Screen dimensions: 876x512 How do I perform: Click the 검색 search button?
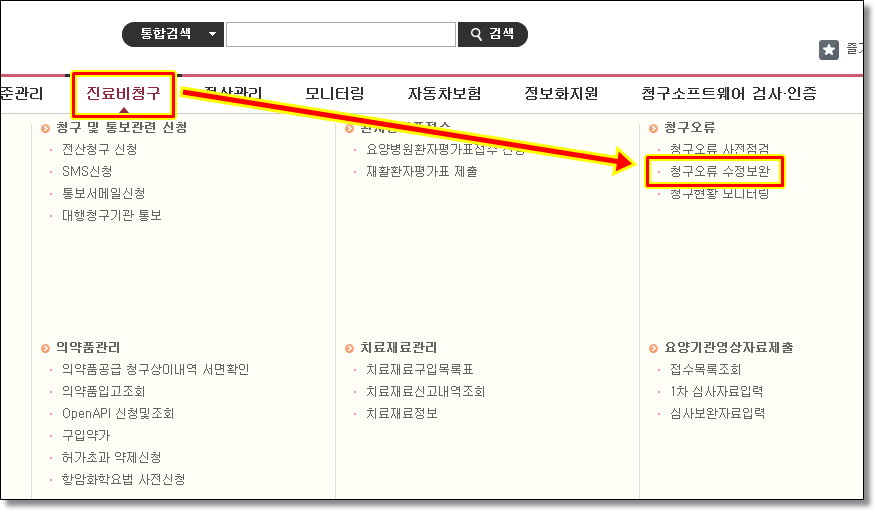(492, 34)
